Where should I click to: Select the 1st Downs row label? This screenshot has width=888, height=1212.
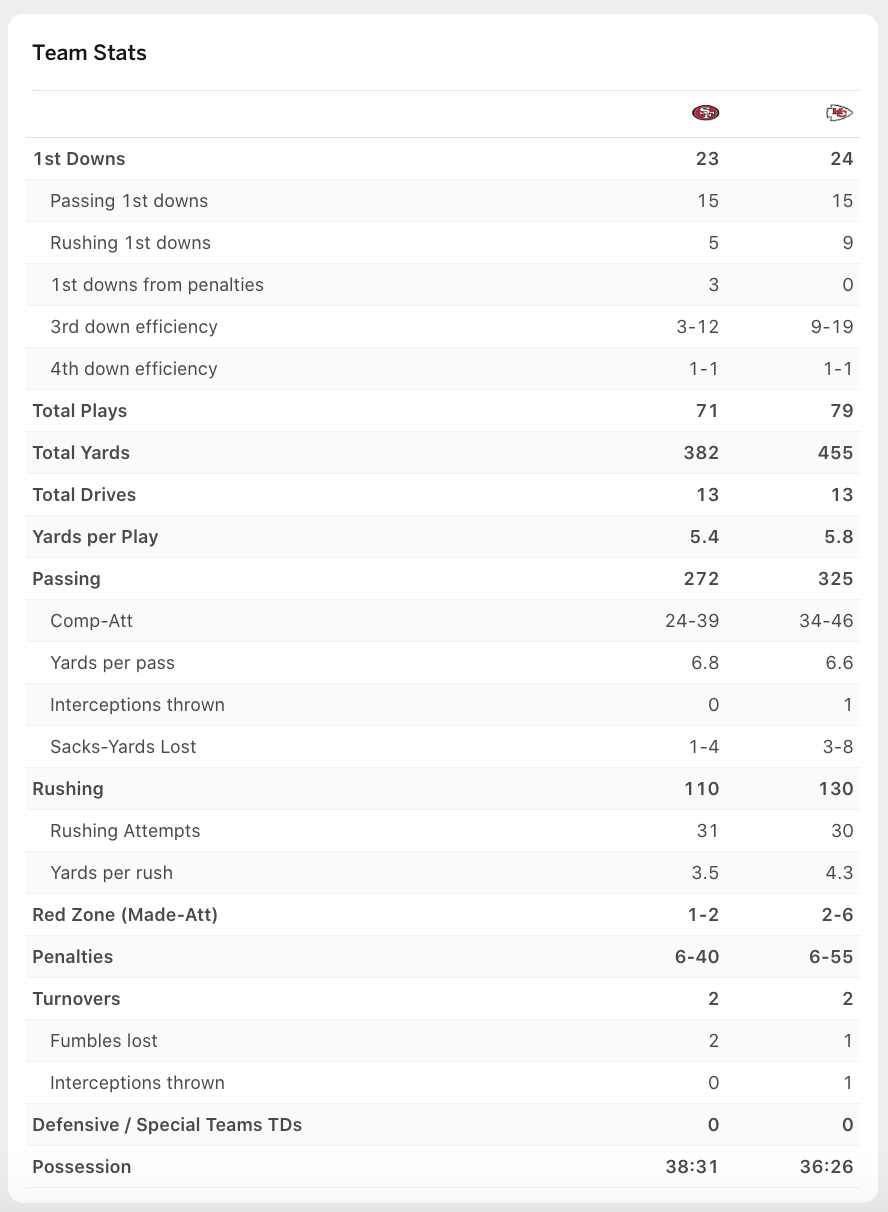pos(79,159)
